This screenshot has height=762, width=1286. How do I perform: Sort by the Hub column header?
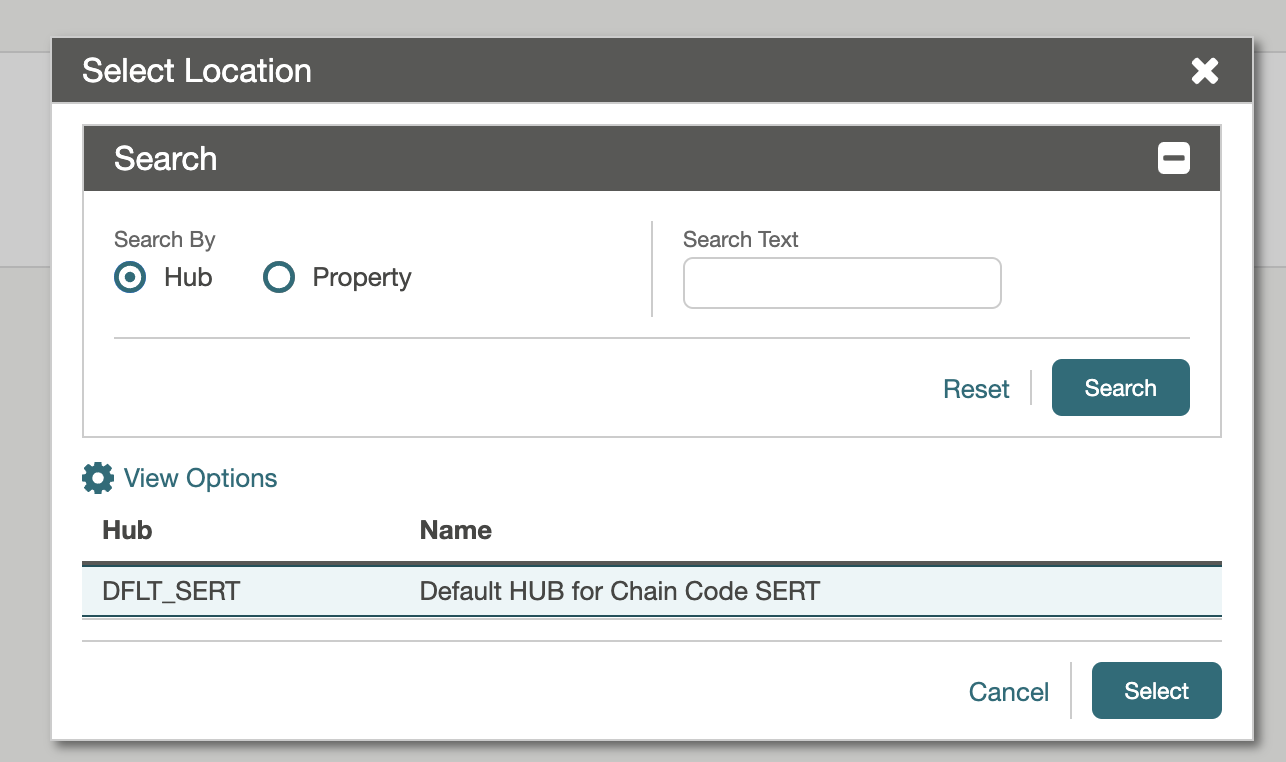(127, 530)
